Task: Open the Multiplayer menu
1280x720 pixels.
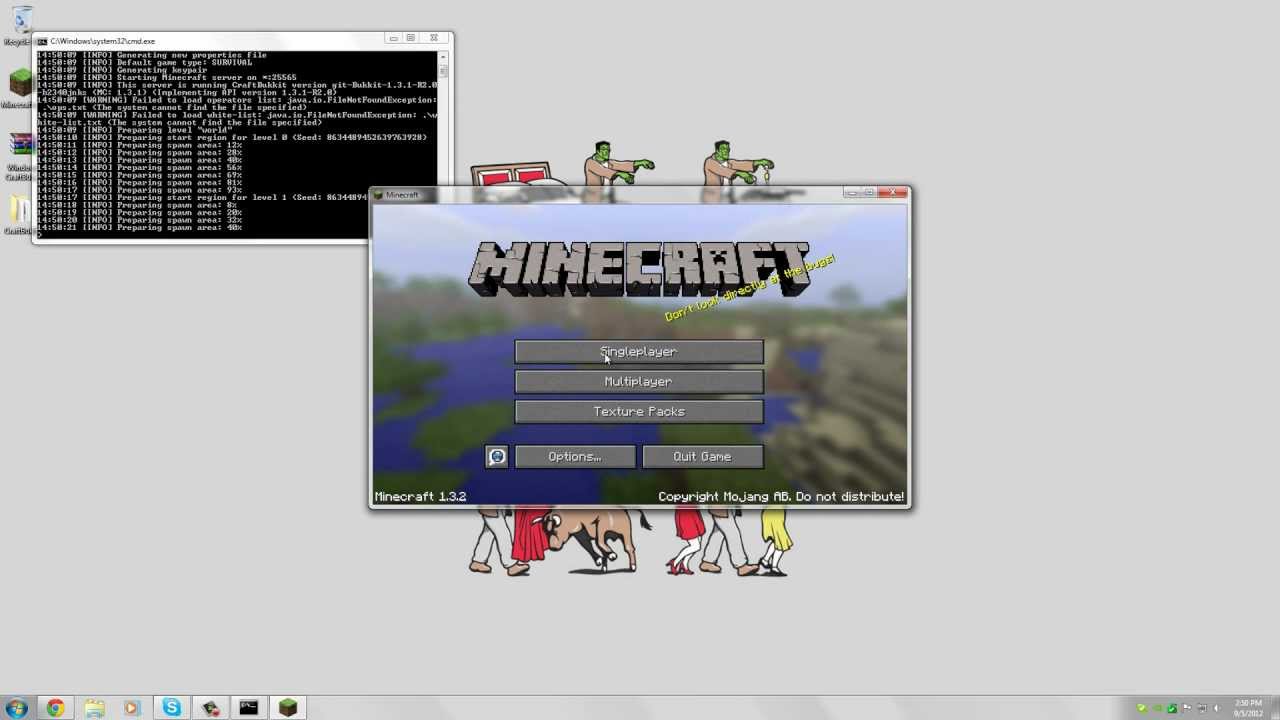Action: [639, 382]
